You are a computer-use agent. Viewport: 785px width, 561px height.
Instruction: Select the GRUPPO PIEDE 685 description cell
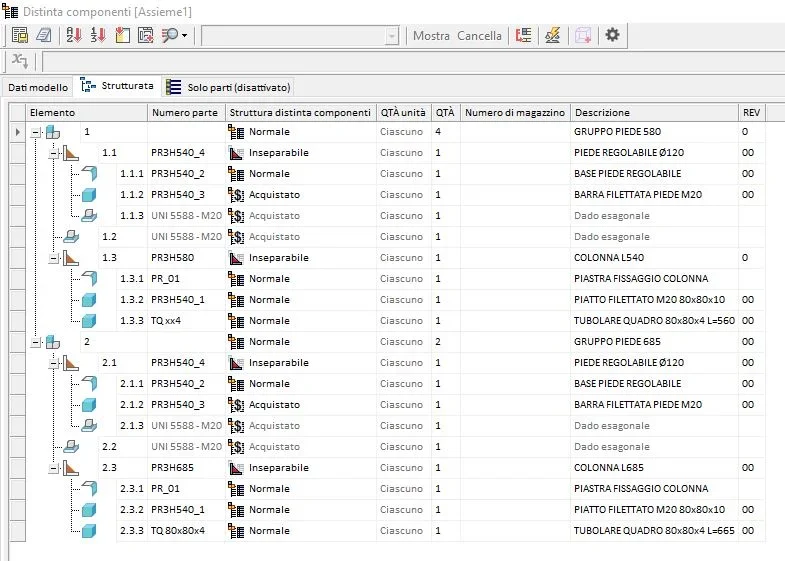654,342
